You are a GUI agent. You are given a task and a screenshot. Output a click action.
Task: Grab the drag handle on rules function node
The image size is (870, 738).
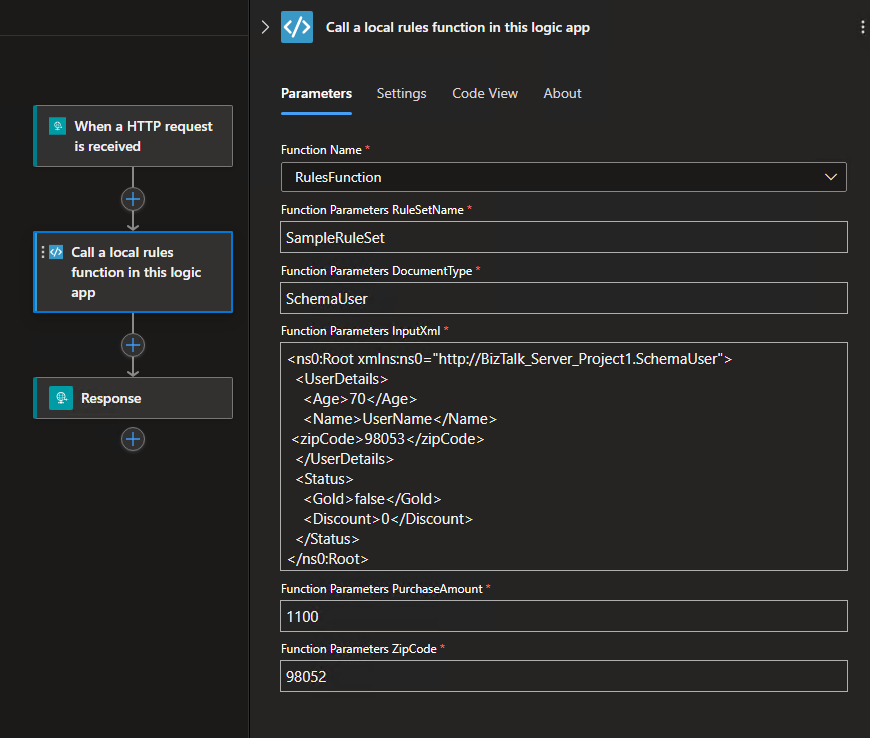(42, 253)
